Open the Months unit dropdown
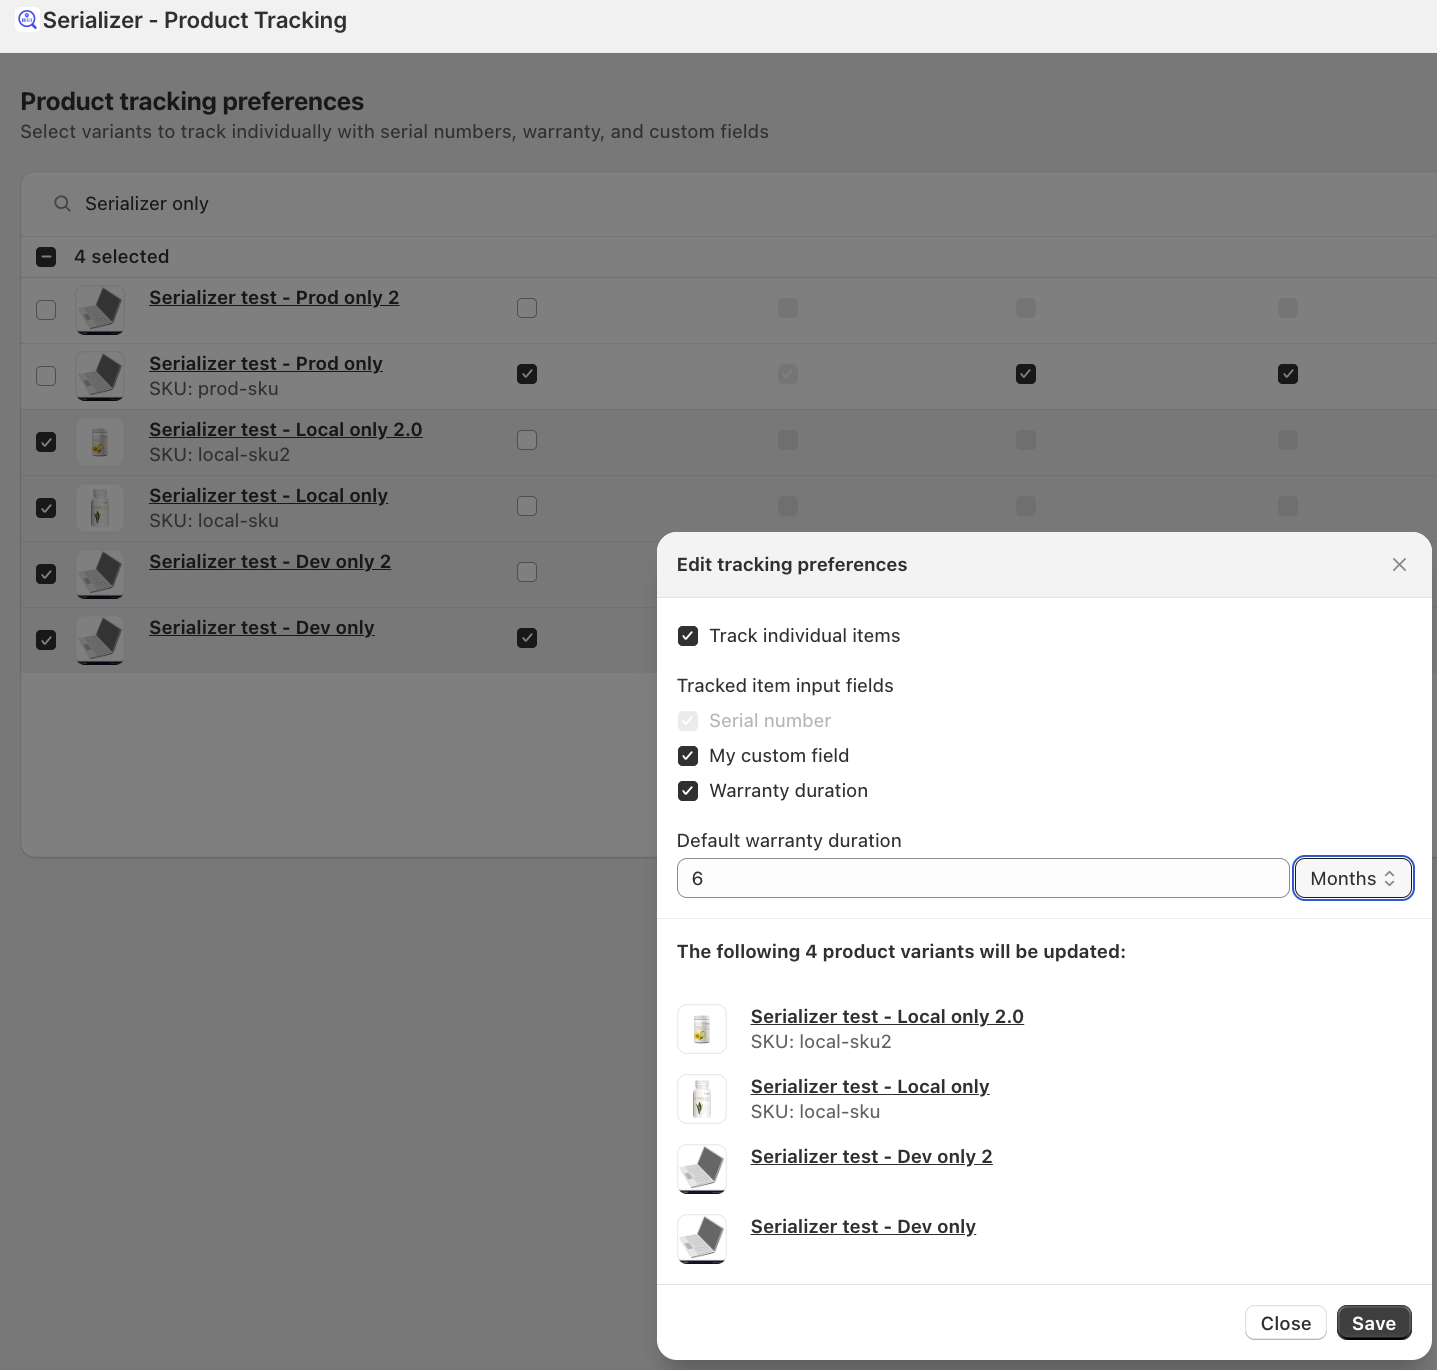 coord(1352,879)
